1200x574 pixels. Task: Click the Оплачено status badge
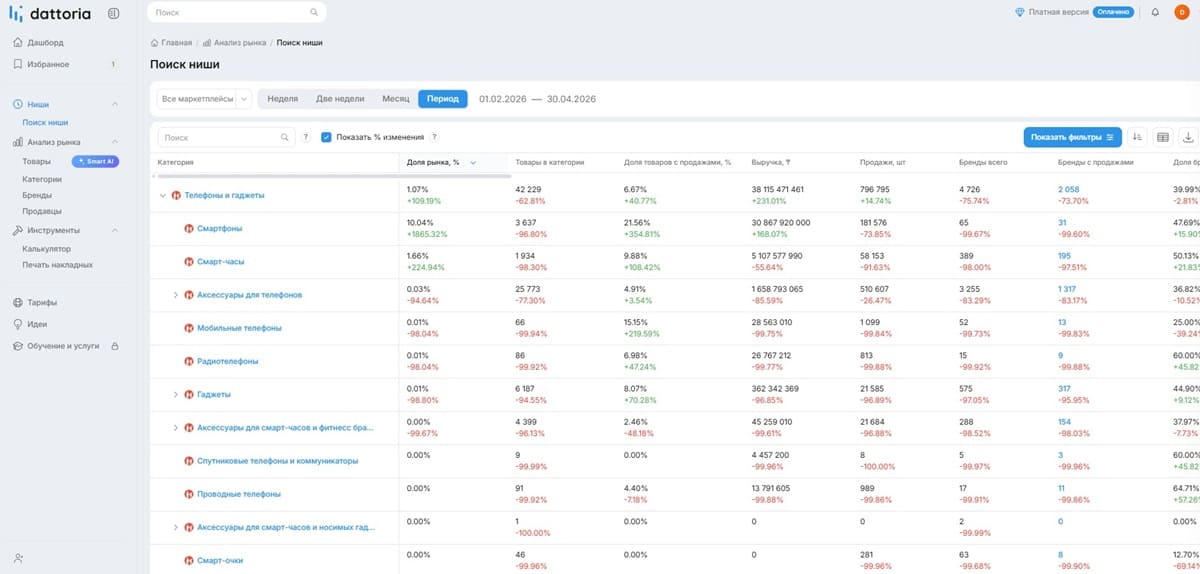tap(1112, 13)
